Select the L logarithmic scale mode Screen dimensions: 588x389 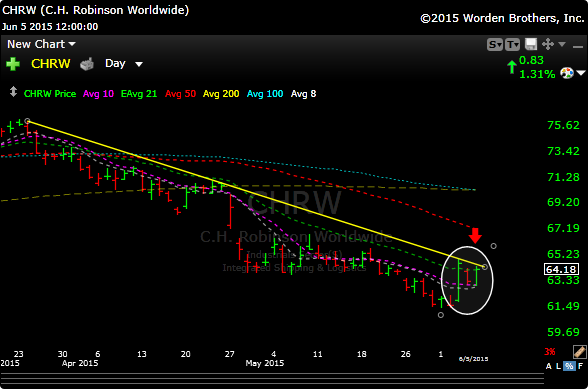(x=558, y=366)
